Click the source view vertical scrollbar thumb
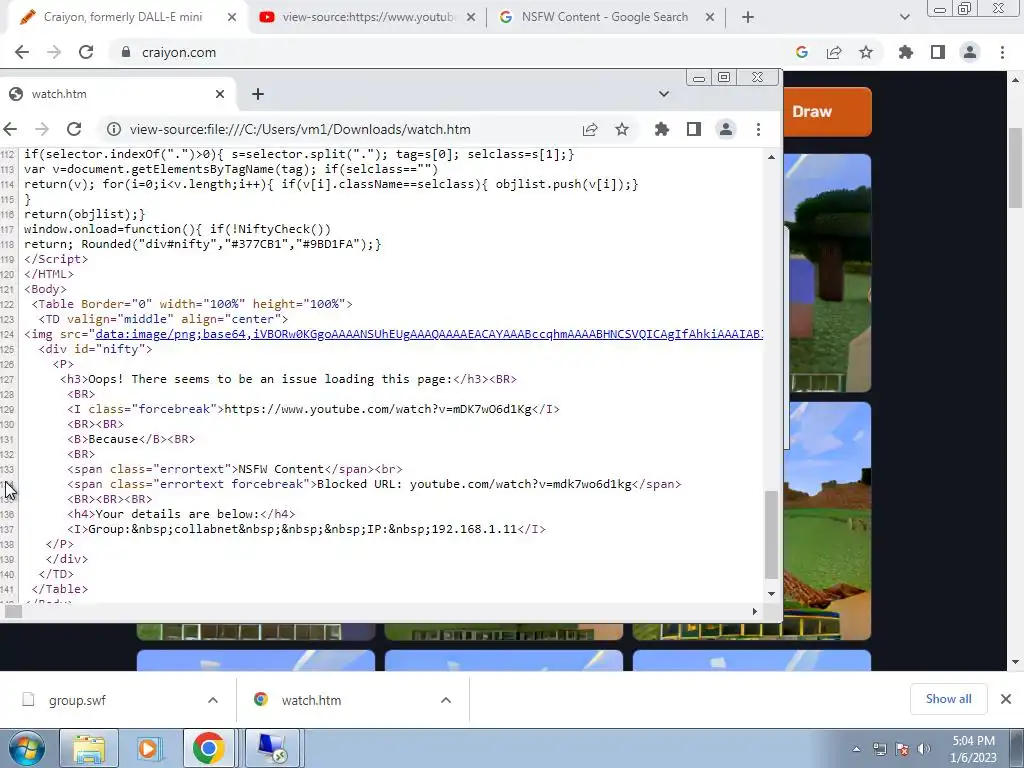 pos(771,535)
